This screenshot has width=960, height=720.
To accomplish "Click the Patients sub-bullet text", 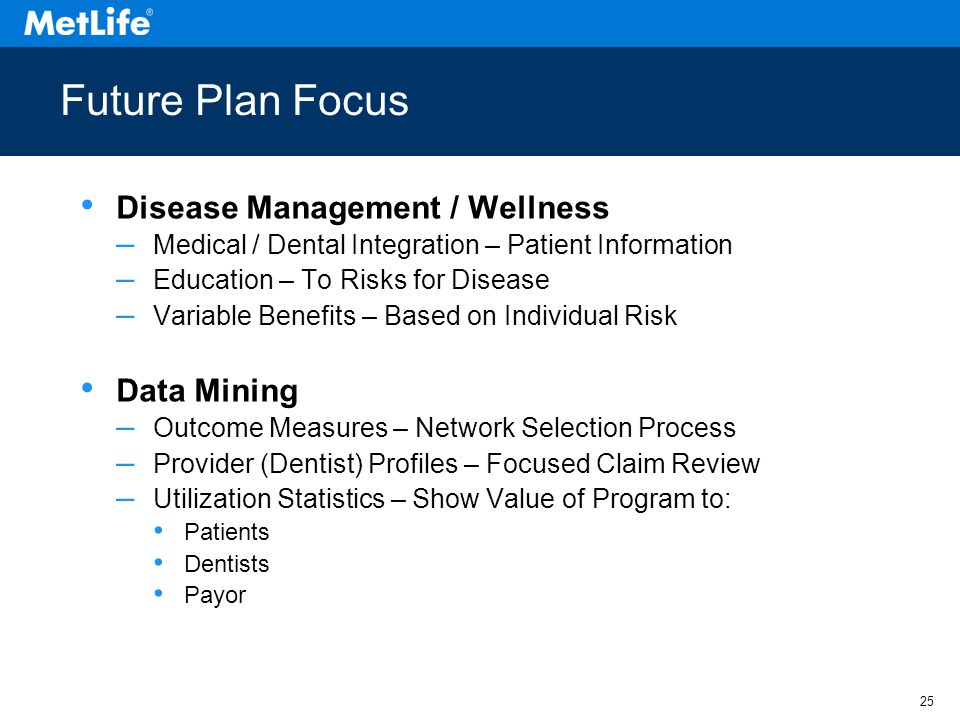I will click(x=227, y=532).
